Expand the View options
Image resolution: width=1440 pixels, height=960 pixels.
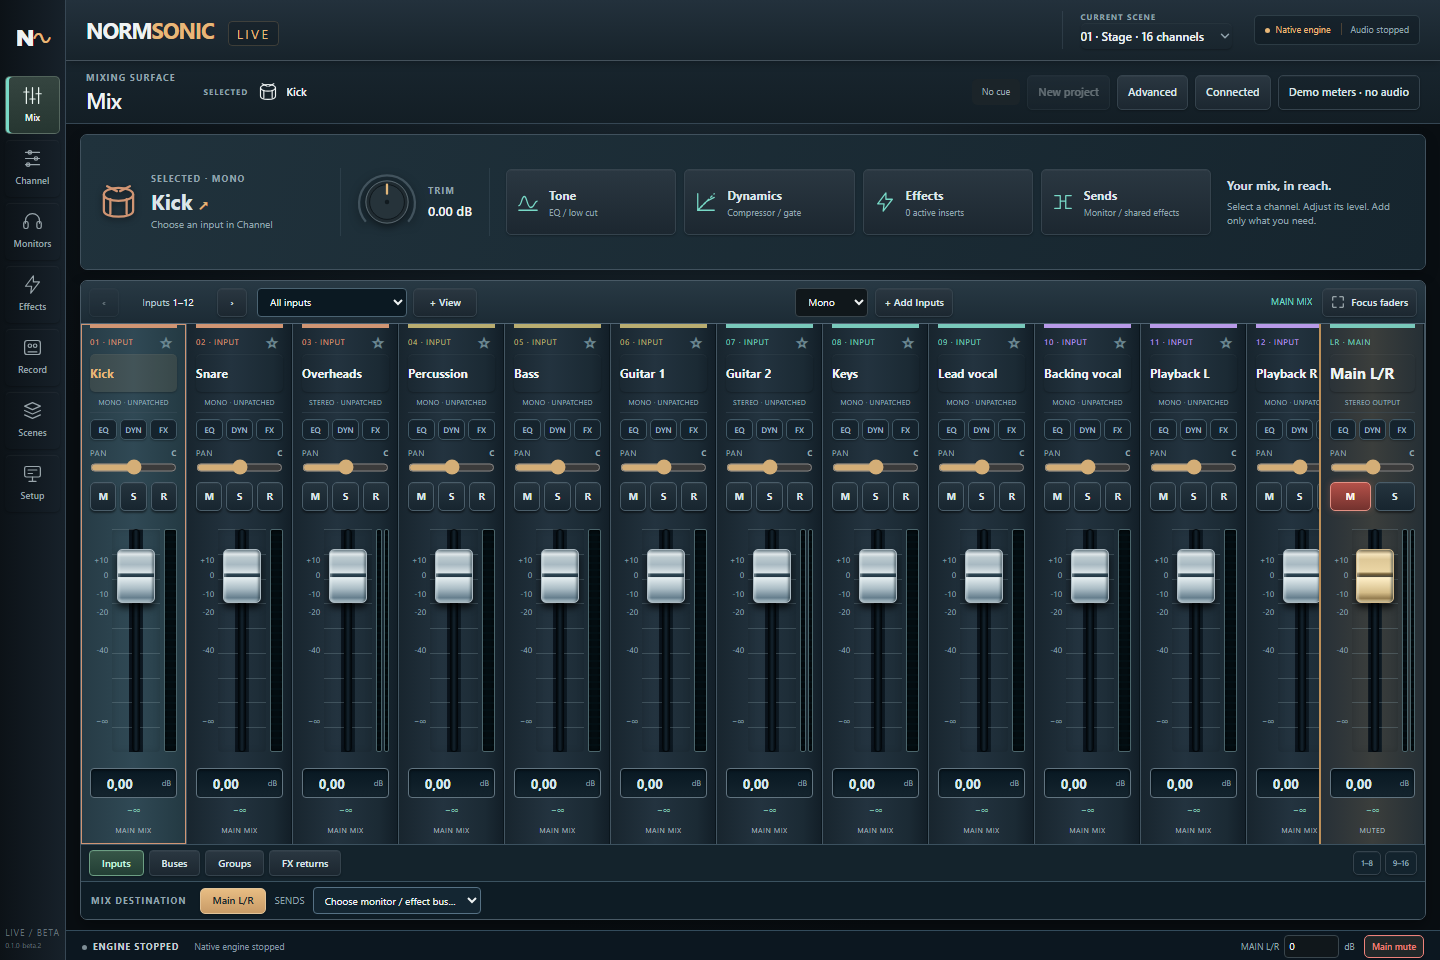click(x=446, y=303)
